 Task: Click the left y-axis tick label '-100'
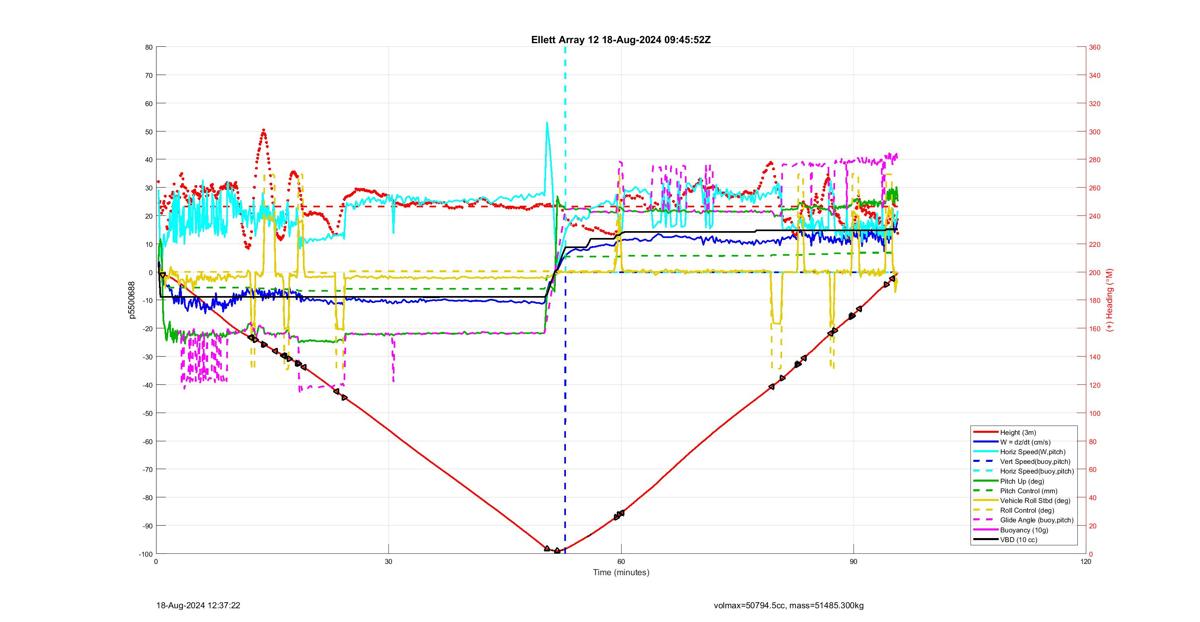click(x=145, y=554)
